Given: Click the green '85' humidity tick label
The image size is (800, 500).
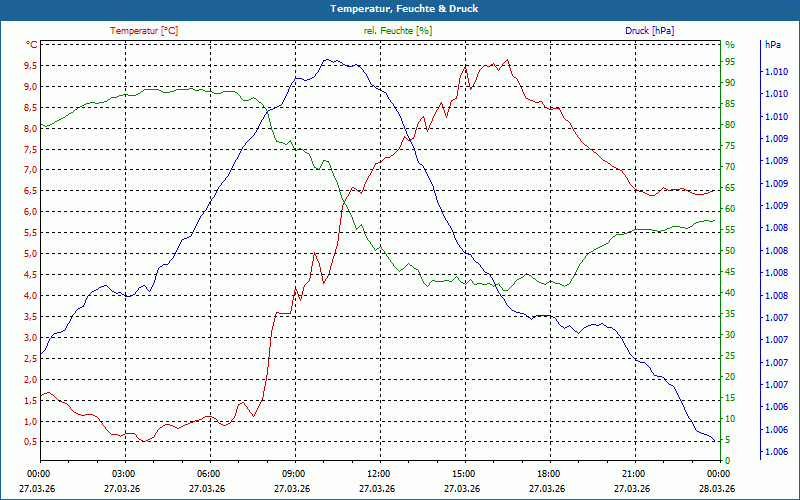Looking at the screenshot, I should point(730,104).
